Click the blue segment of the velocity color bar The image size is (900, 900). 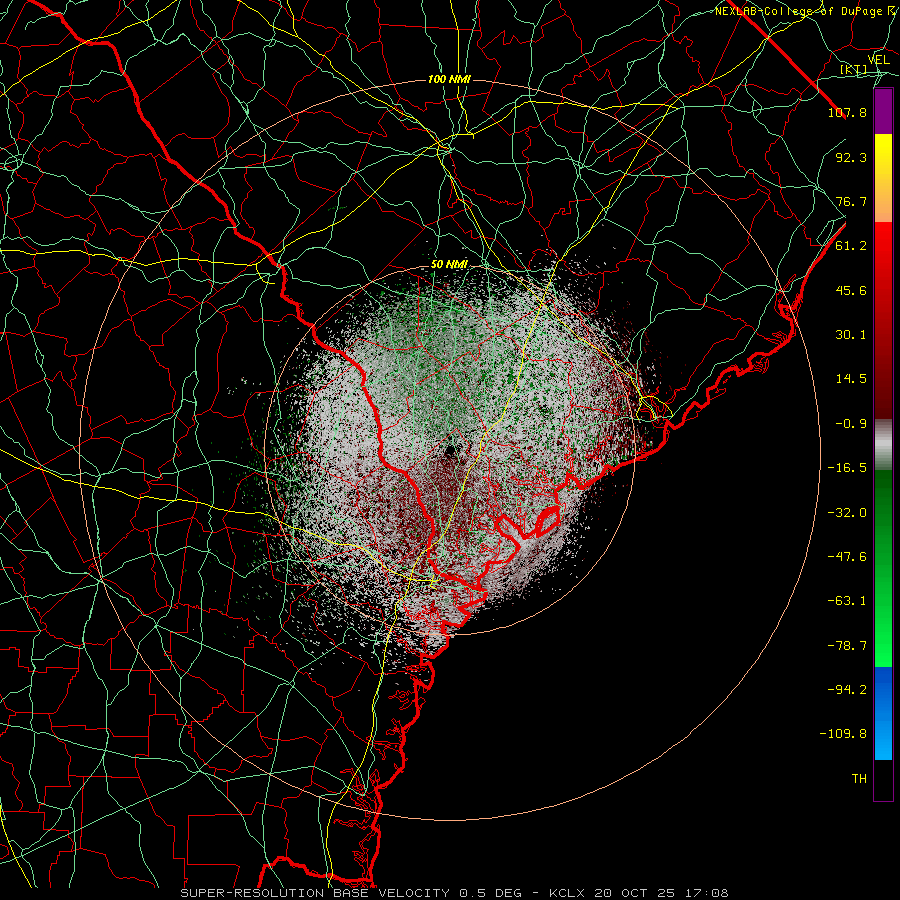[x=883, y=713]
